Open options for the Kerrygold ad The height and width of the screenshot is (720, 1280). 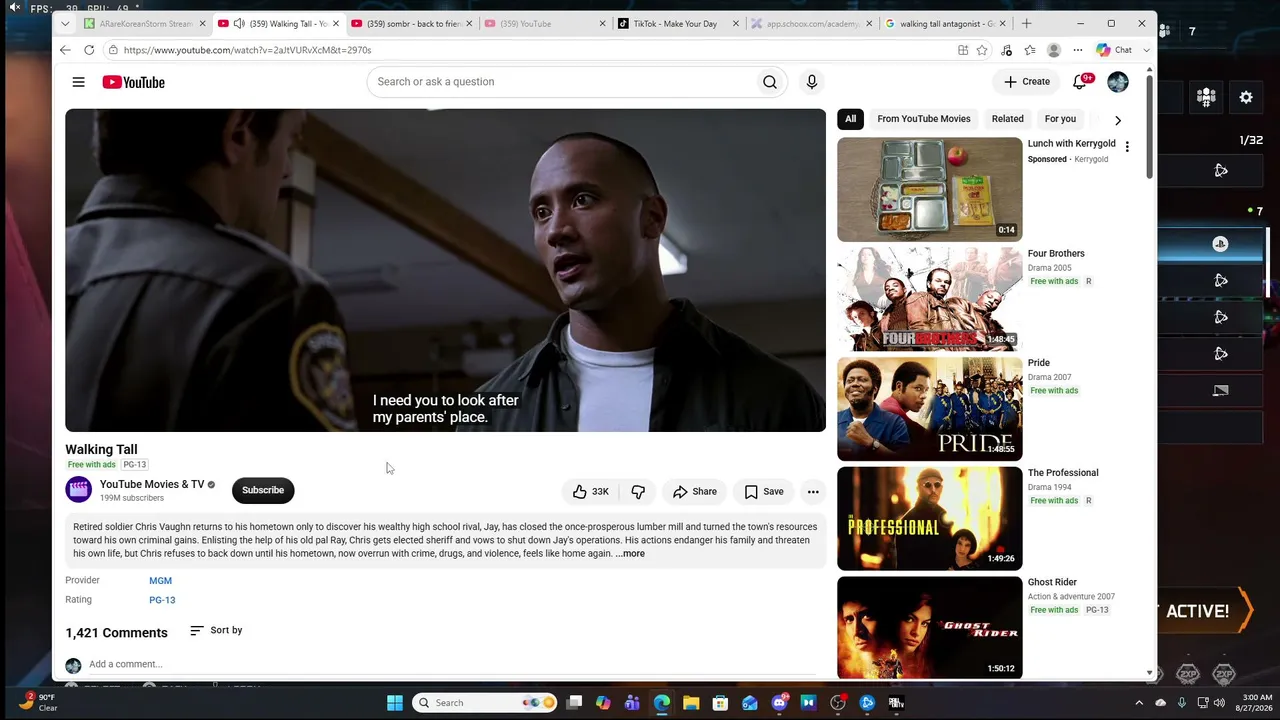[1127, 147]
